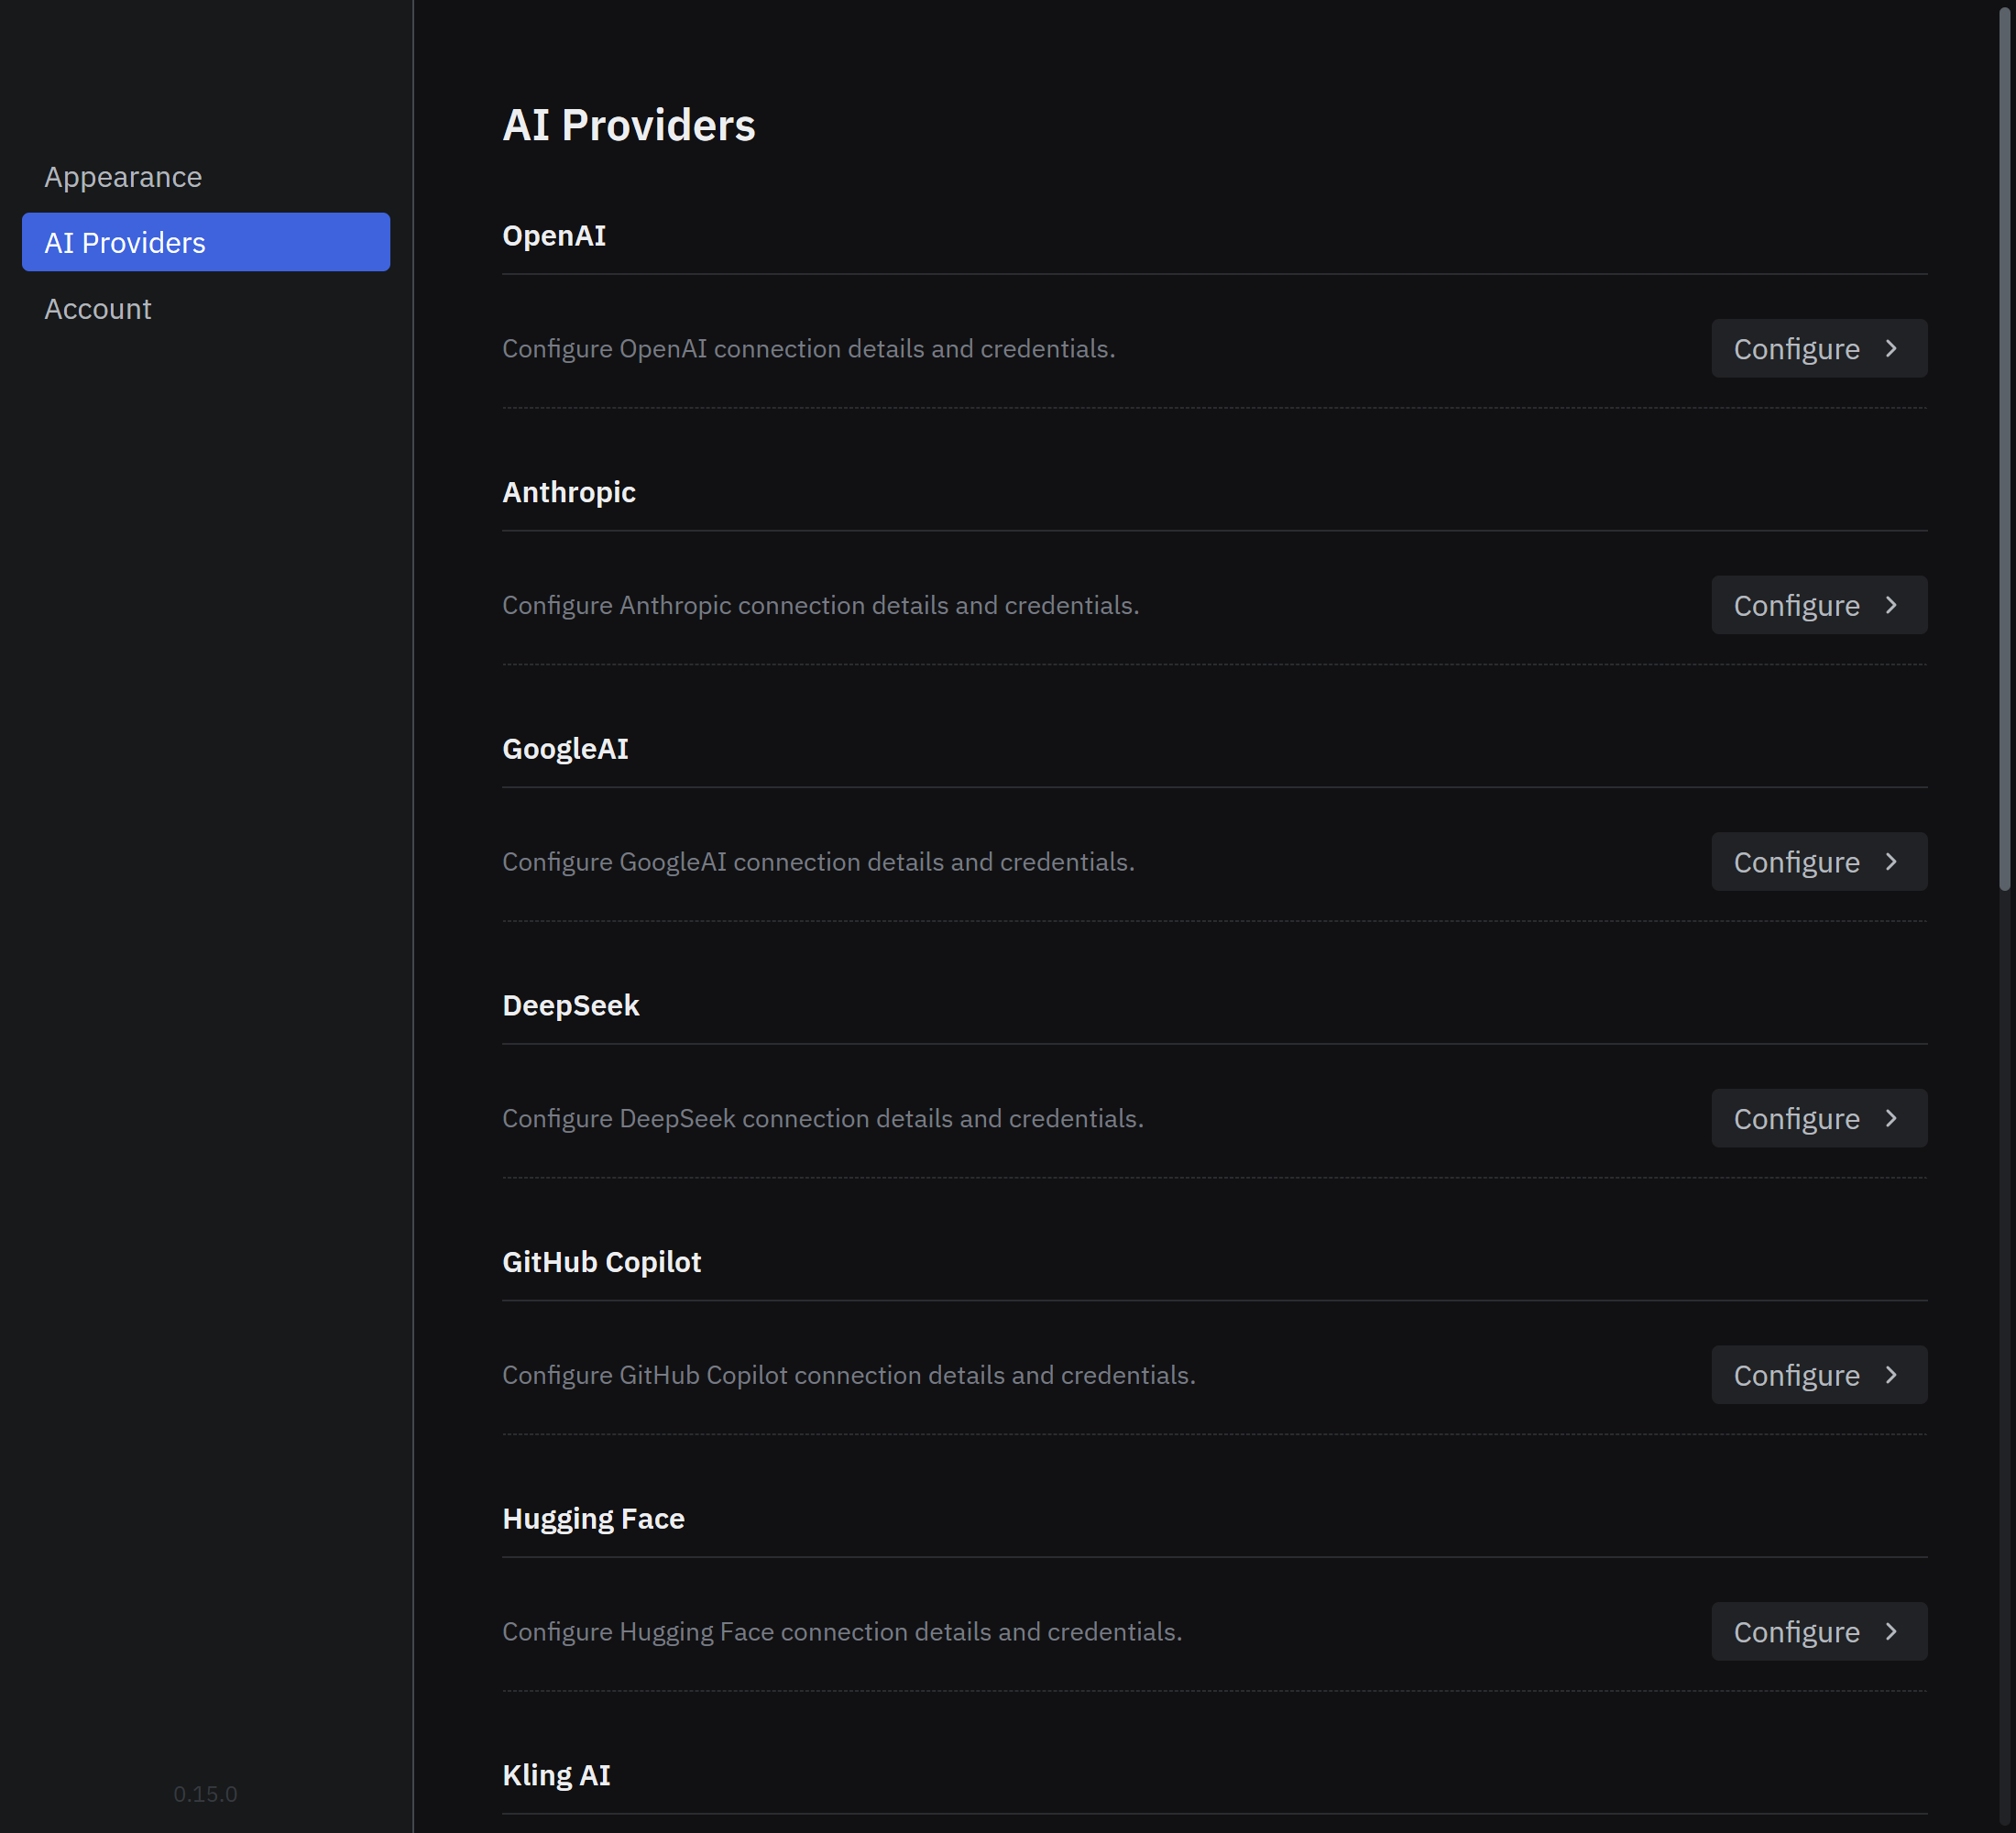Click the GoogleAI section heading
The height and width of the screenshot is (1833, 2016).
(x=565, y=749)
